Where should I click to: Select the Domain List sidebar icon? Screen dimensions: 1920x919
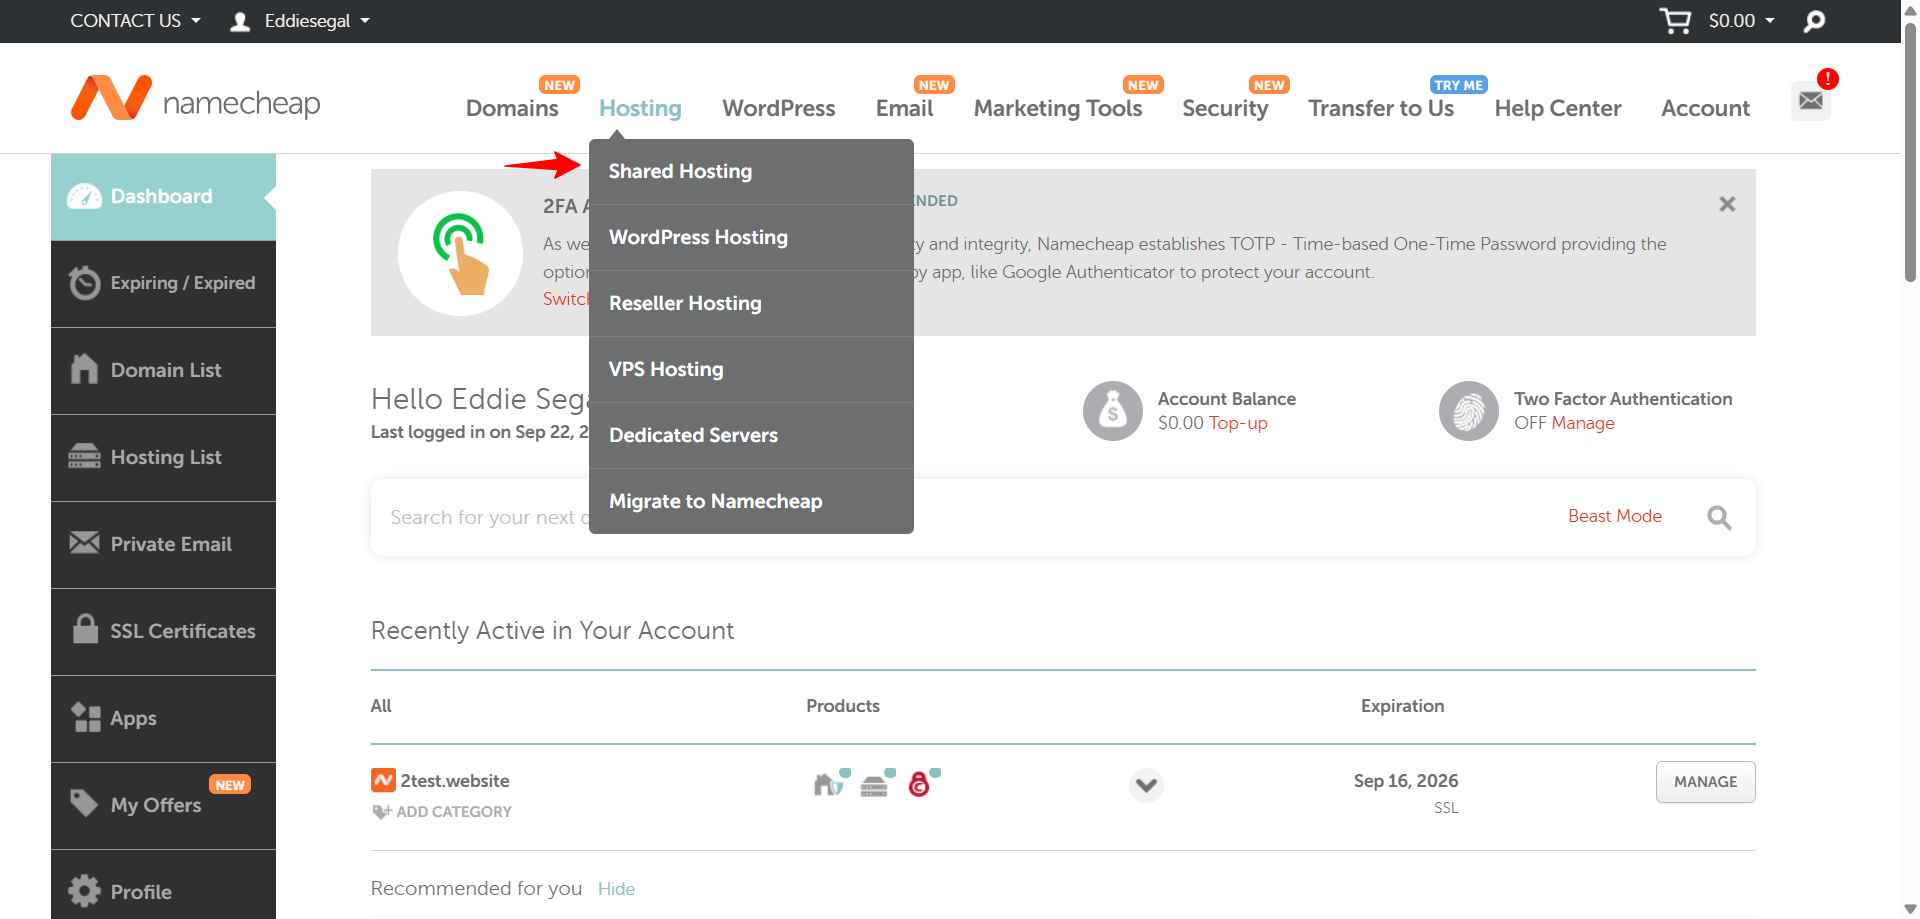pos(85,369)
